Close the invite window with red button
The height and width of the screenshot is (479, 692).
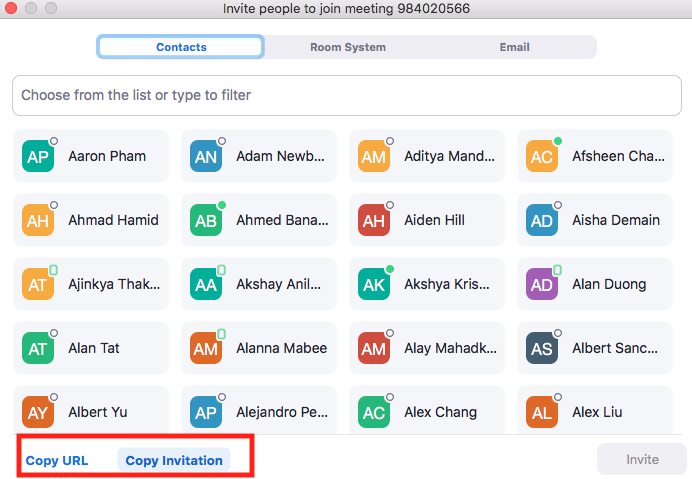(12, 9)
